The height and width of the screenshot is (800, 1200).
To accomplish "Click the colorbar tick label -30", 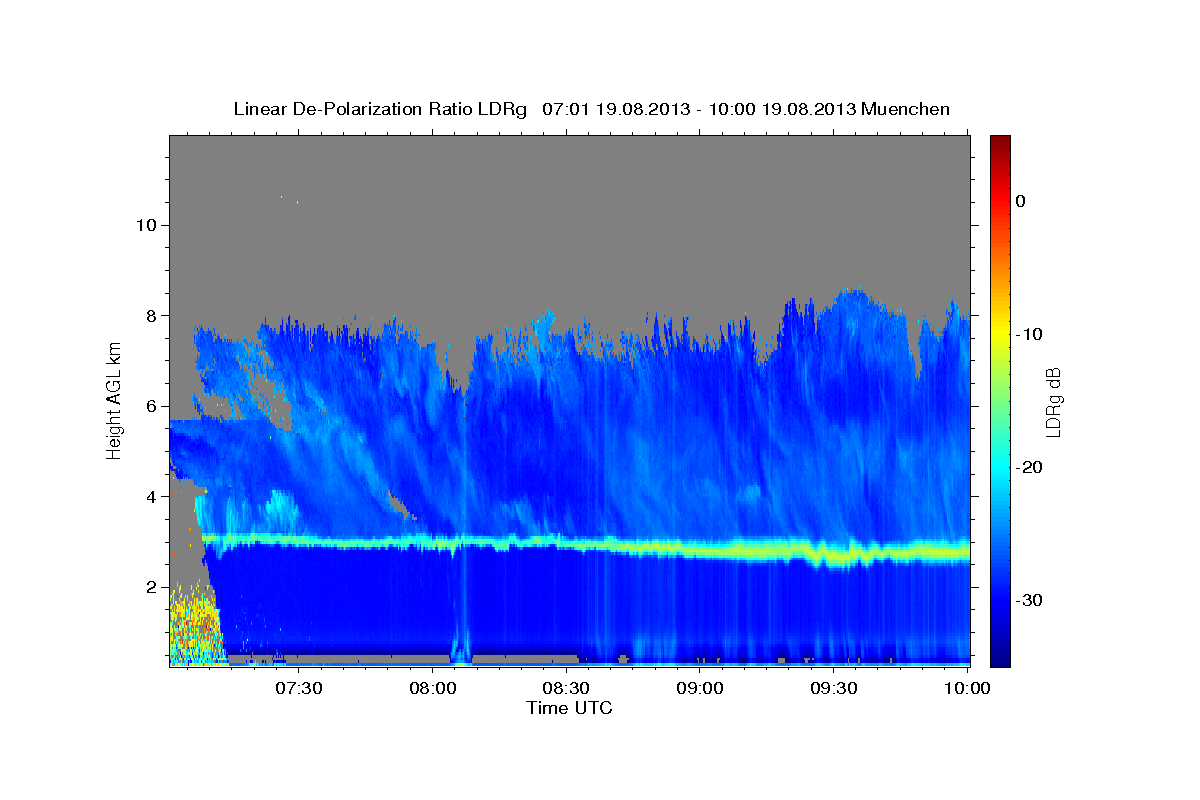I will (1030, 600).
